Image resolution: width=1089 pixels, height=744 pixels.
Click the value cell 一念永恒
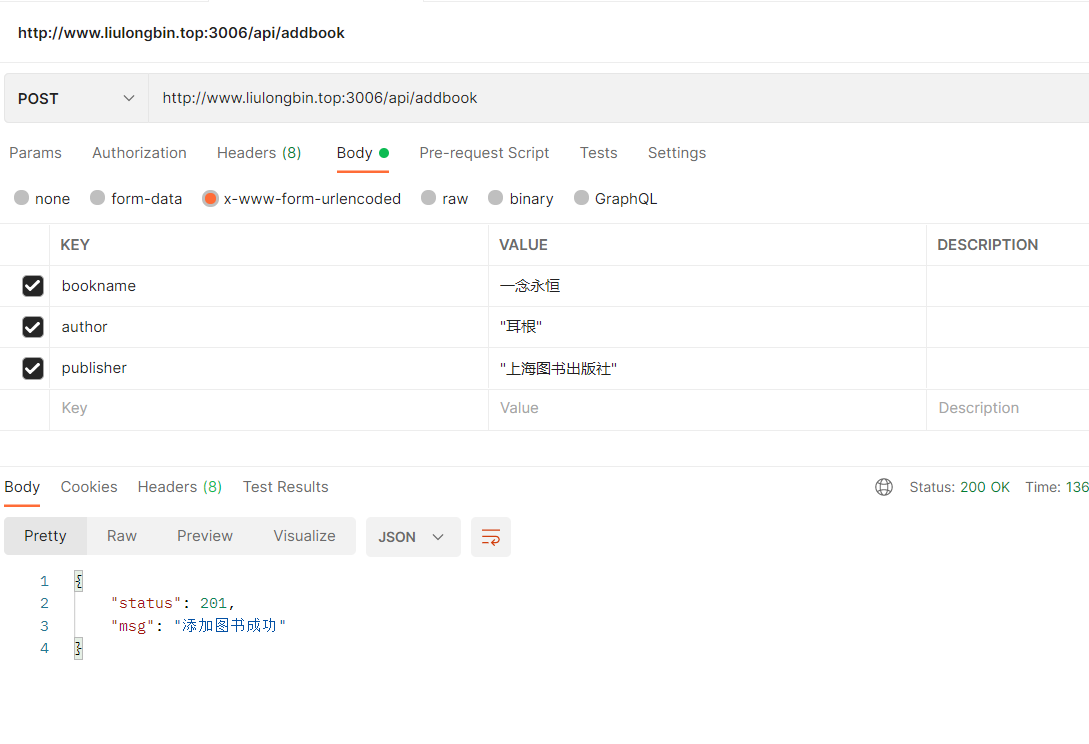pyautogui.click(x=707, y=286)
